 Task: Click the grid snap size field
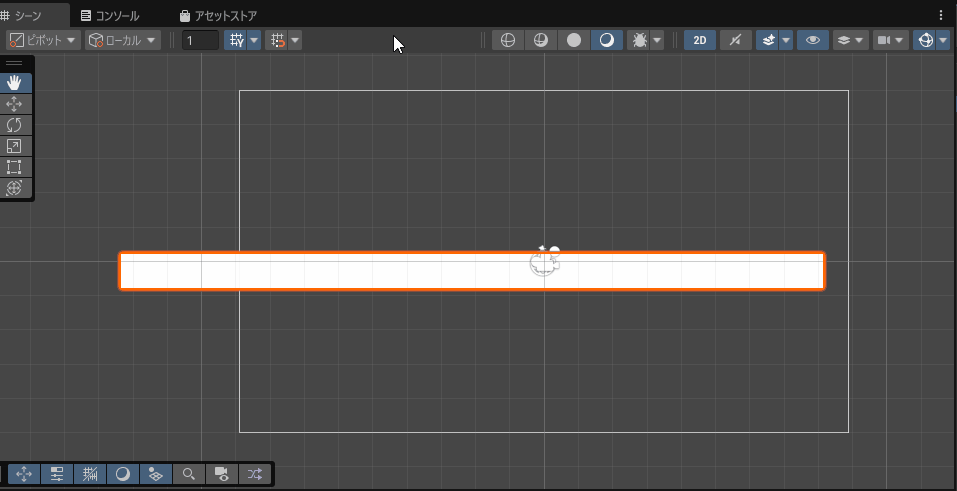(x=201, y=40)
